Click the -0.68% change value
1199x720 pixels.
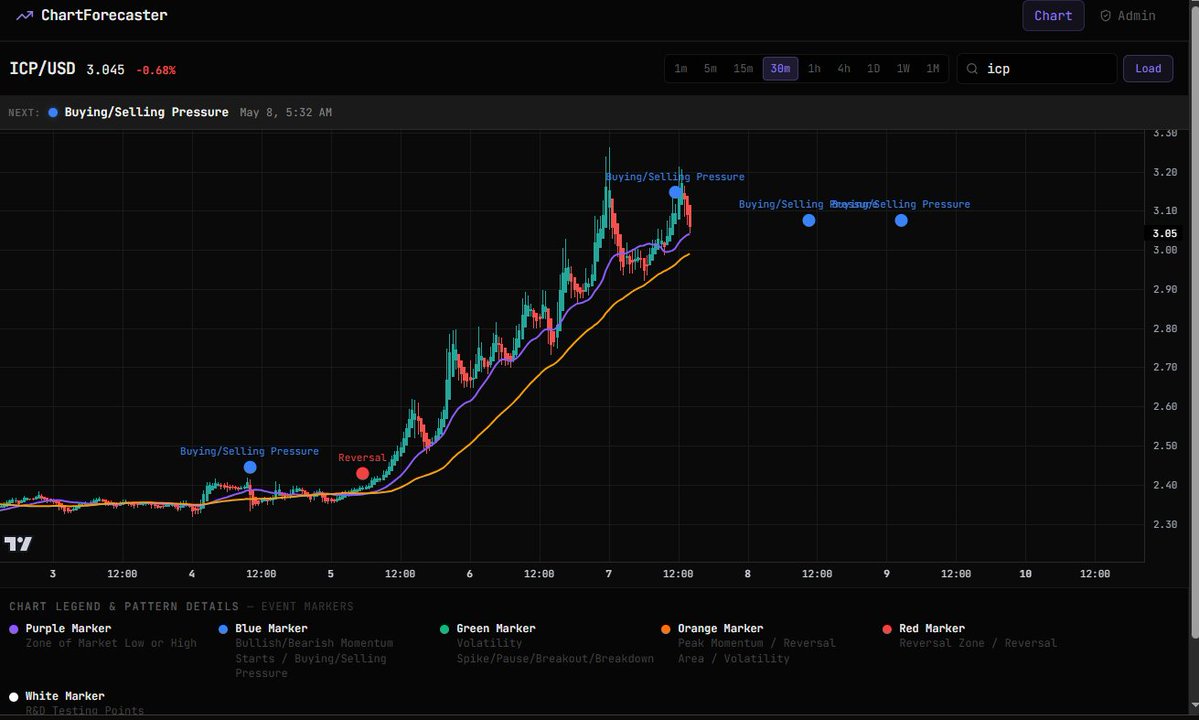click(x=156, y=70)
